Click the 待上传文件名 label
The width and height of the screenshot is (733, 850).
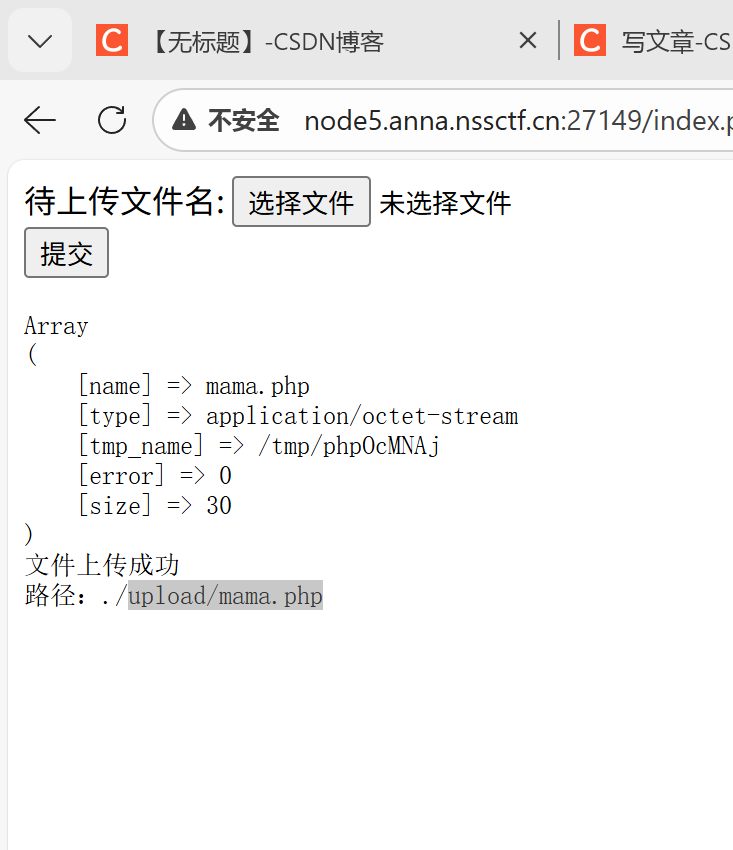coord(125,202)
